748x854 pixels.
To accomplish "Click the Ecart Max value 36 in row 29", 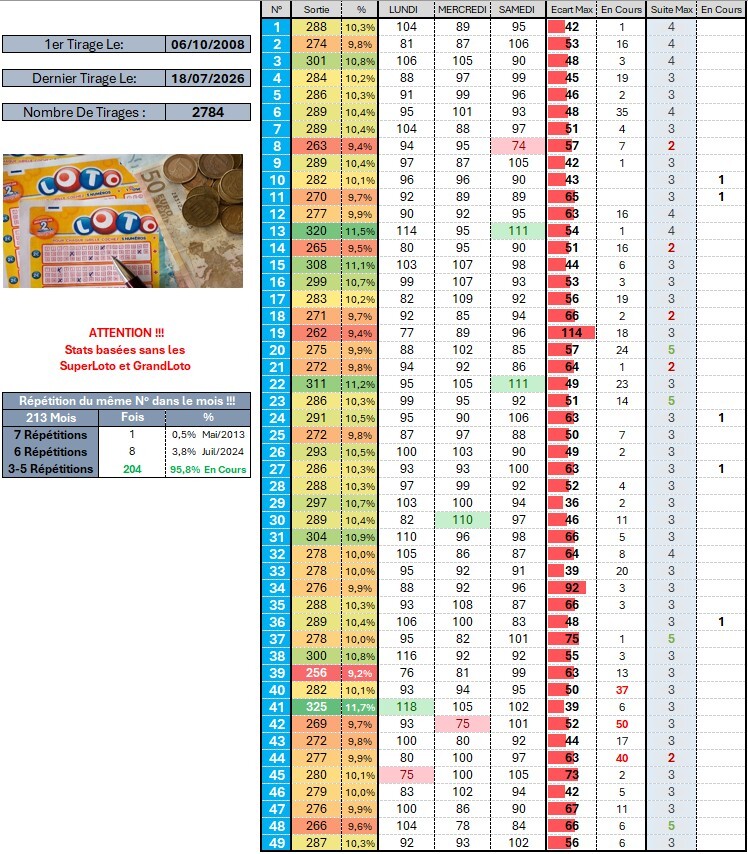I will point(571,503).
